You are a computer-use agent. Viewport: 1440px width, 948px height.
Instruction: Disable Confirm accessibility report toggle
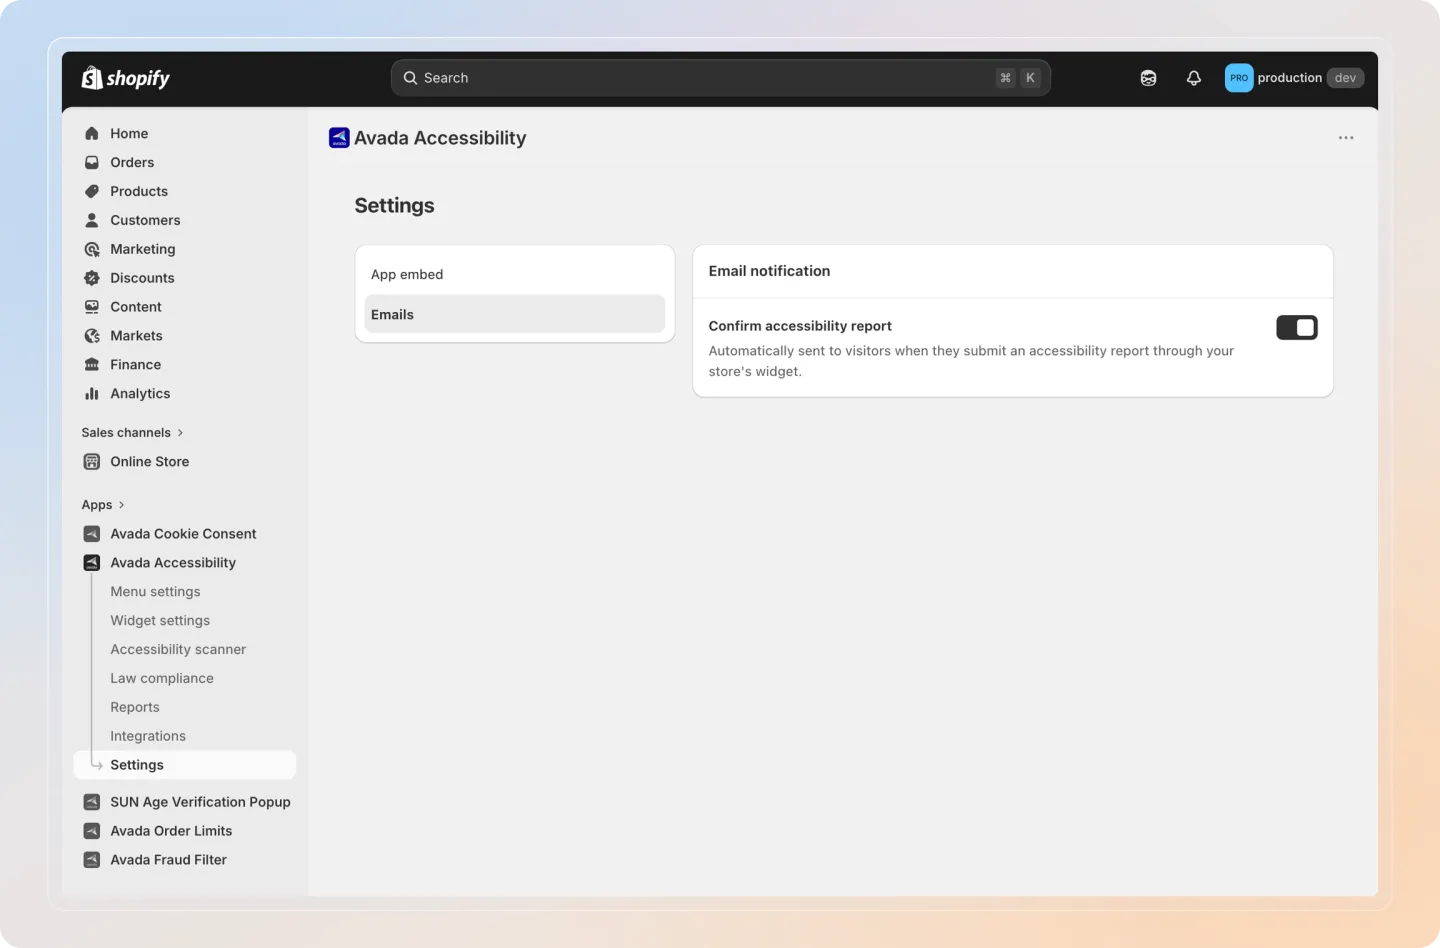coord(1297,328)
